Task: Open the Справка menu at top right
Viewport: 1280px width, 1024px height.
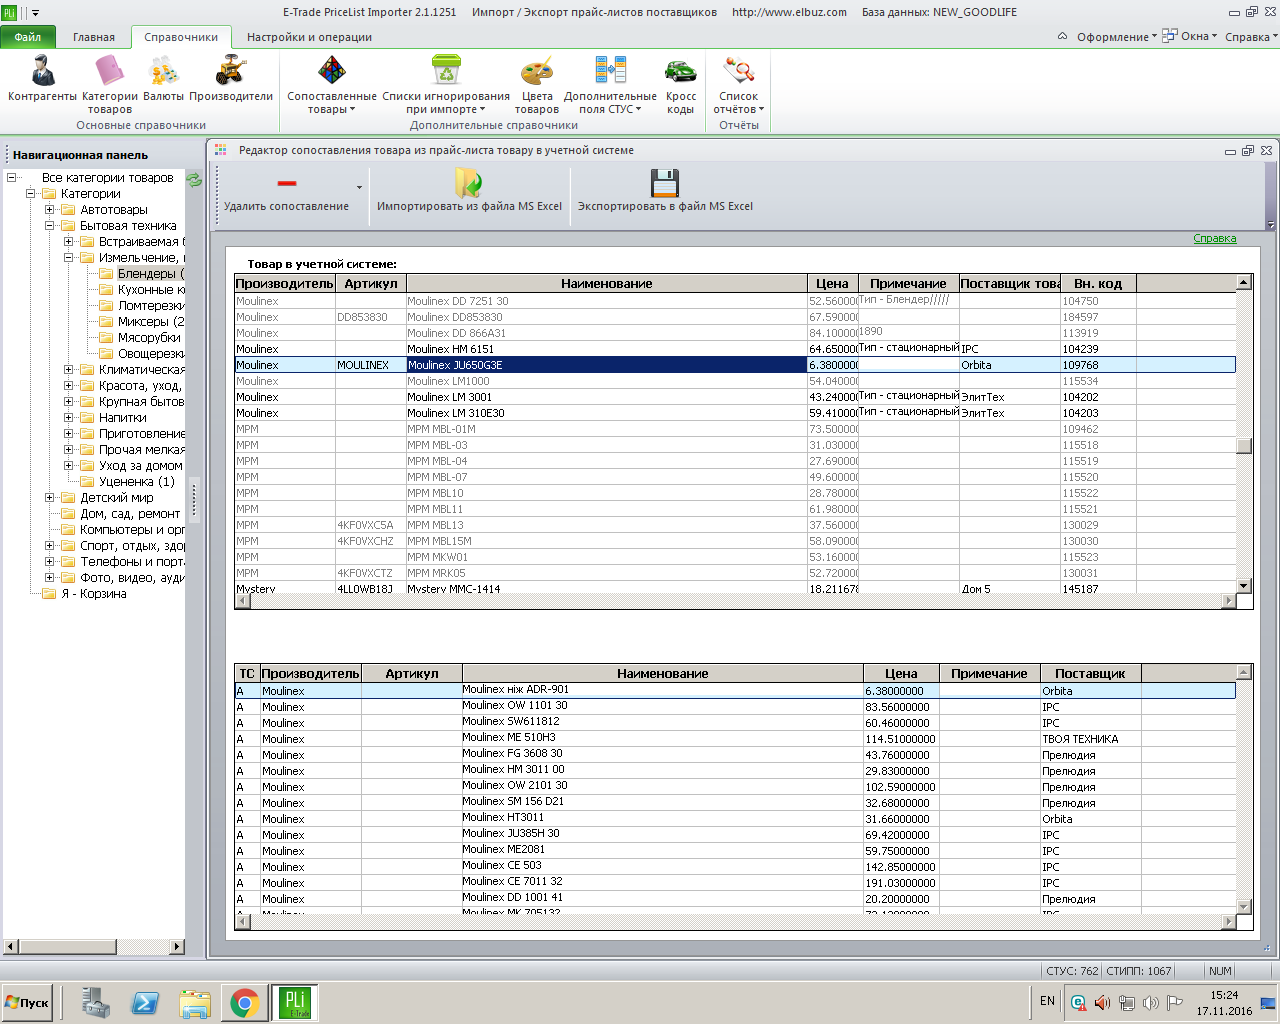Action: coord(1251,37)
